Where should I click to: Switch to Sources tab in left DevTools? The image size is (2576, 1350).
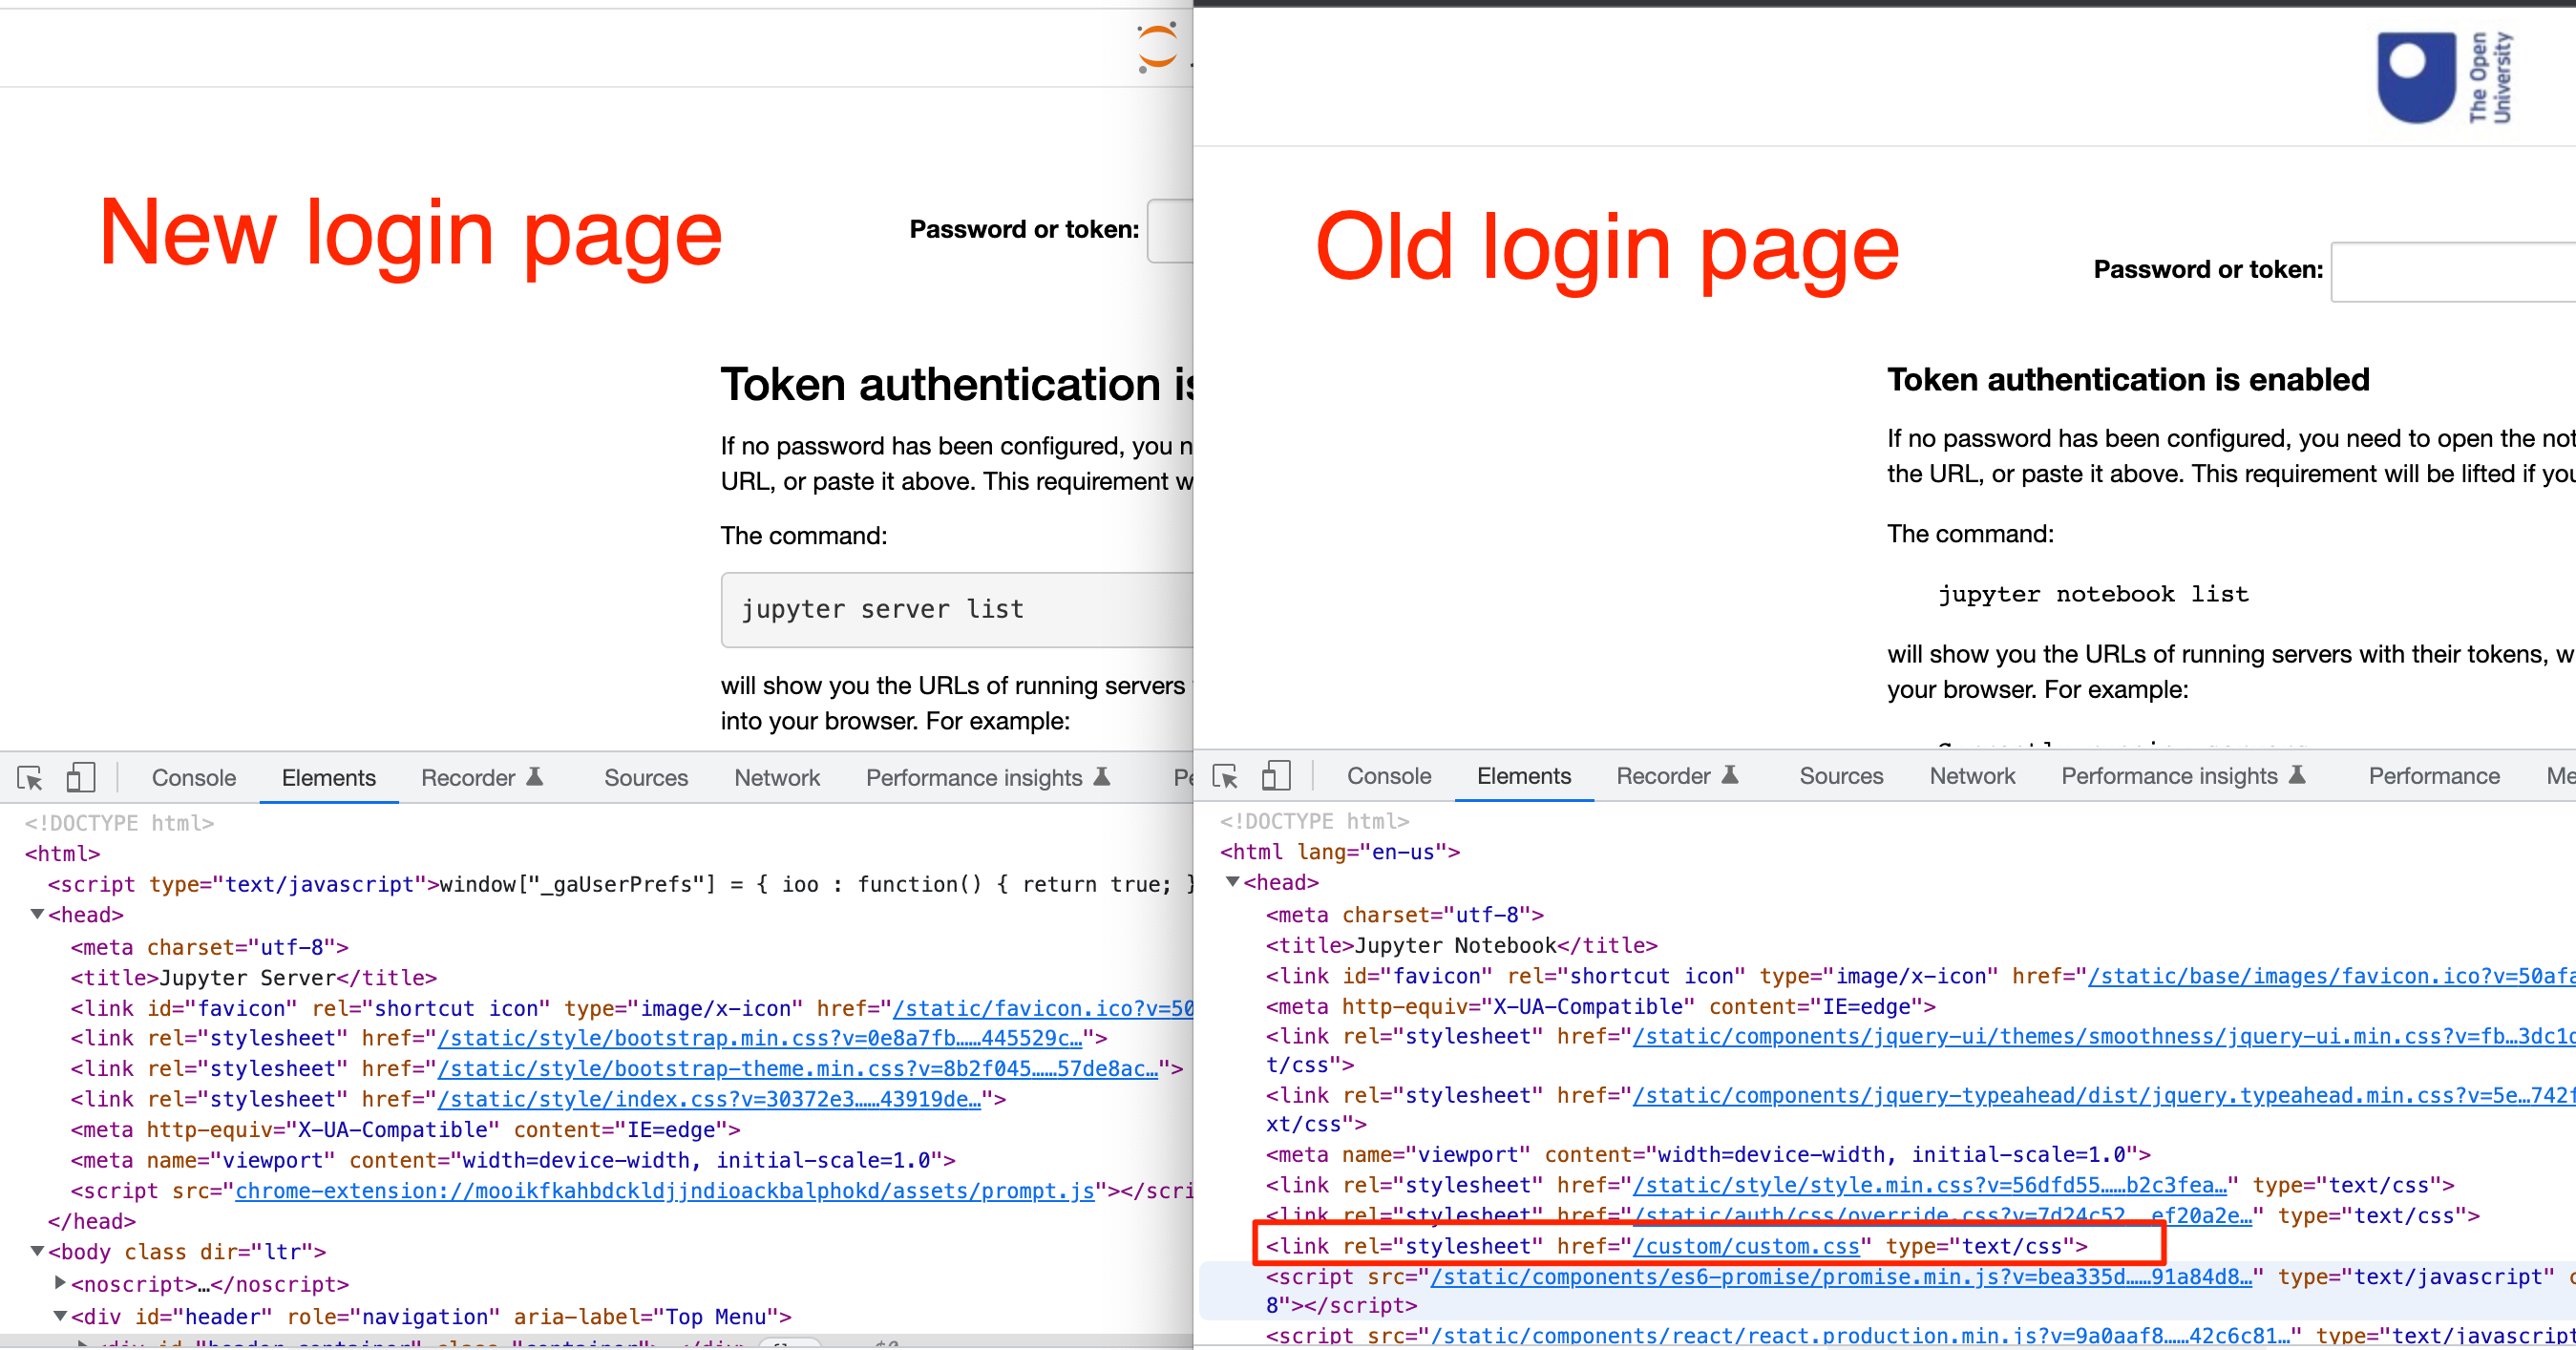coord(646,778)
